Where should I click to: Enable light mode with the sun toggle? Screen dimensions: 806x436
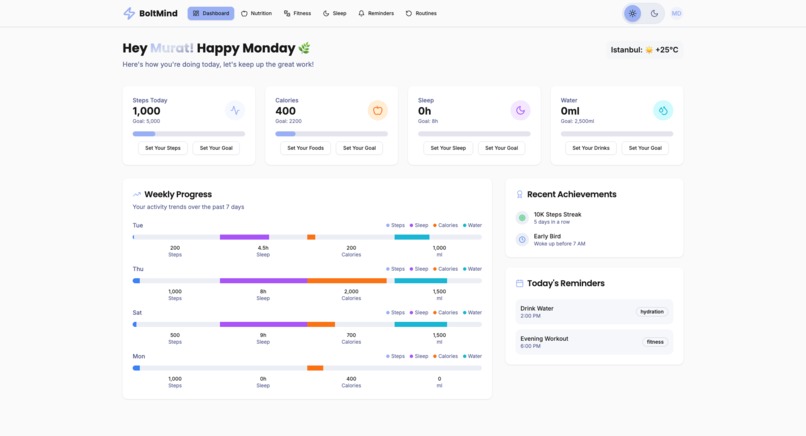coord(632,13)
